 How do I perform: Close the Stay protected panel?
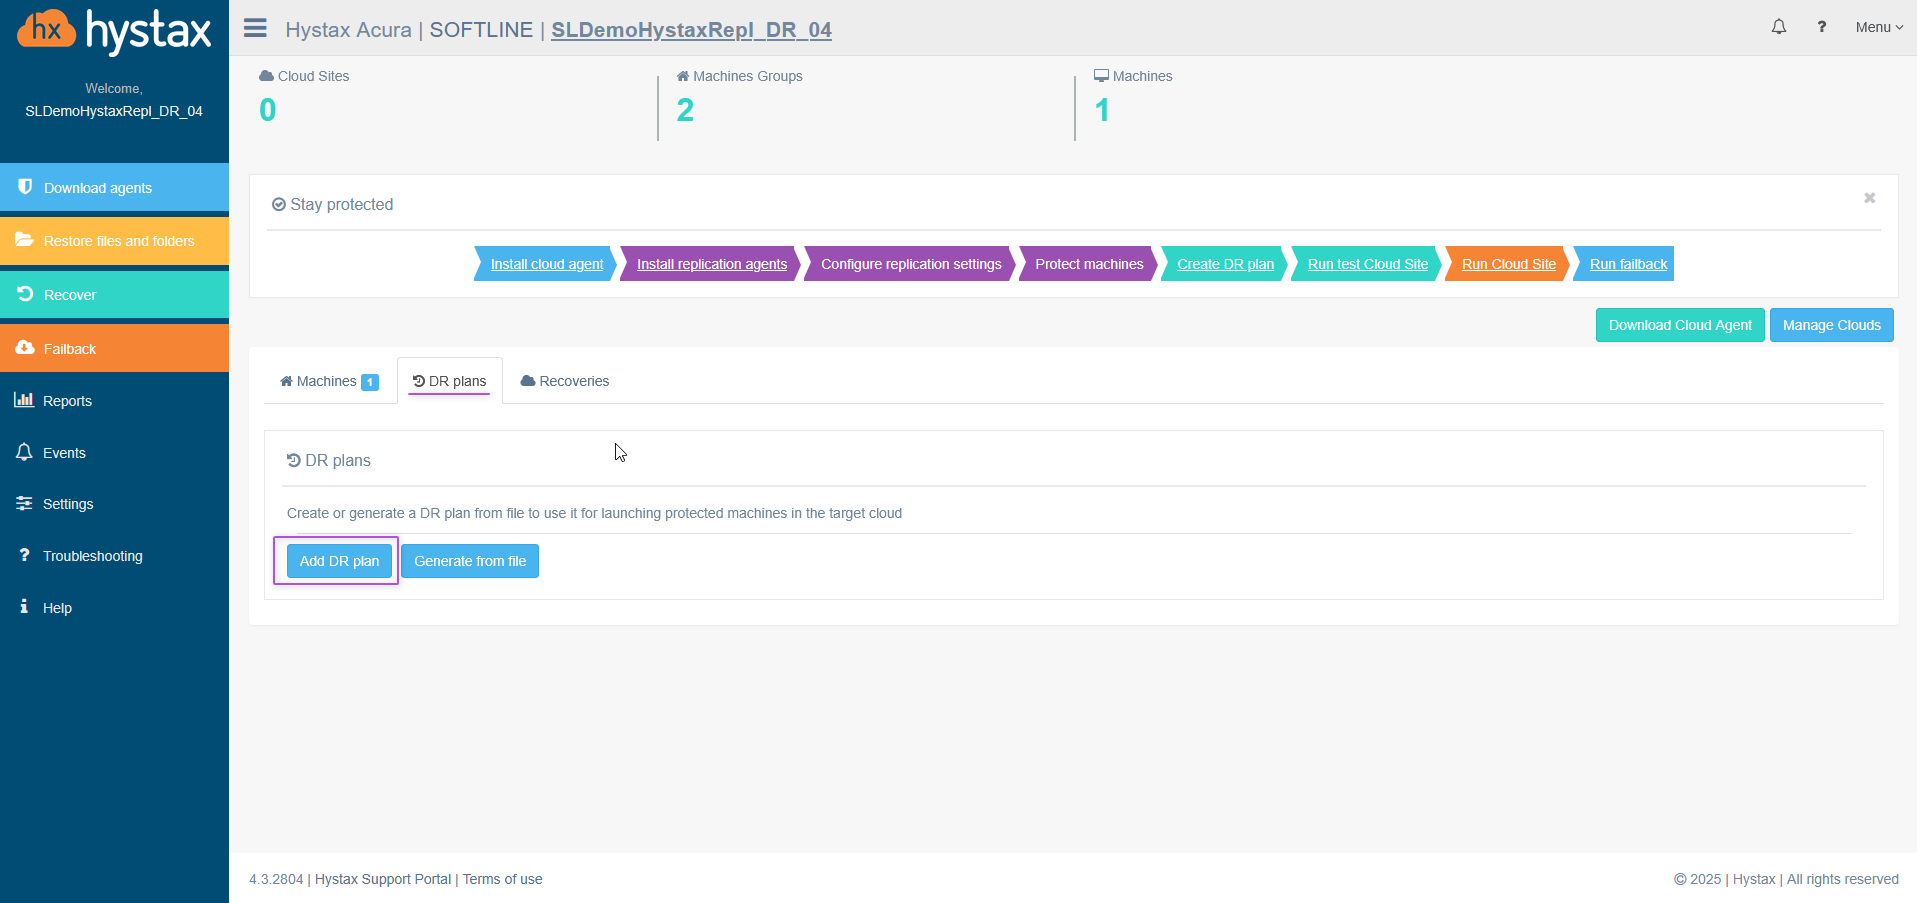point(1868,198)
